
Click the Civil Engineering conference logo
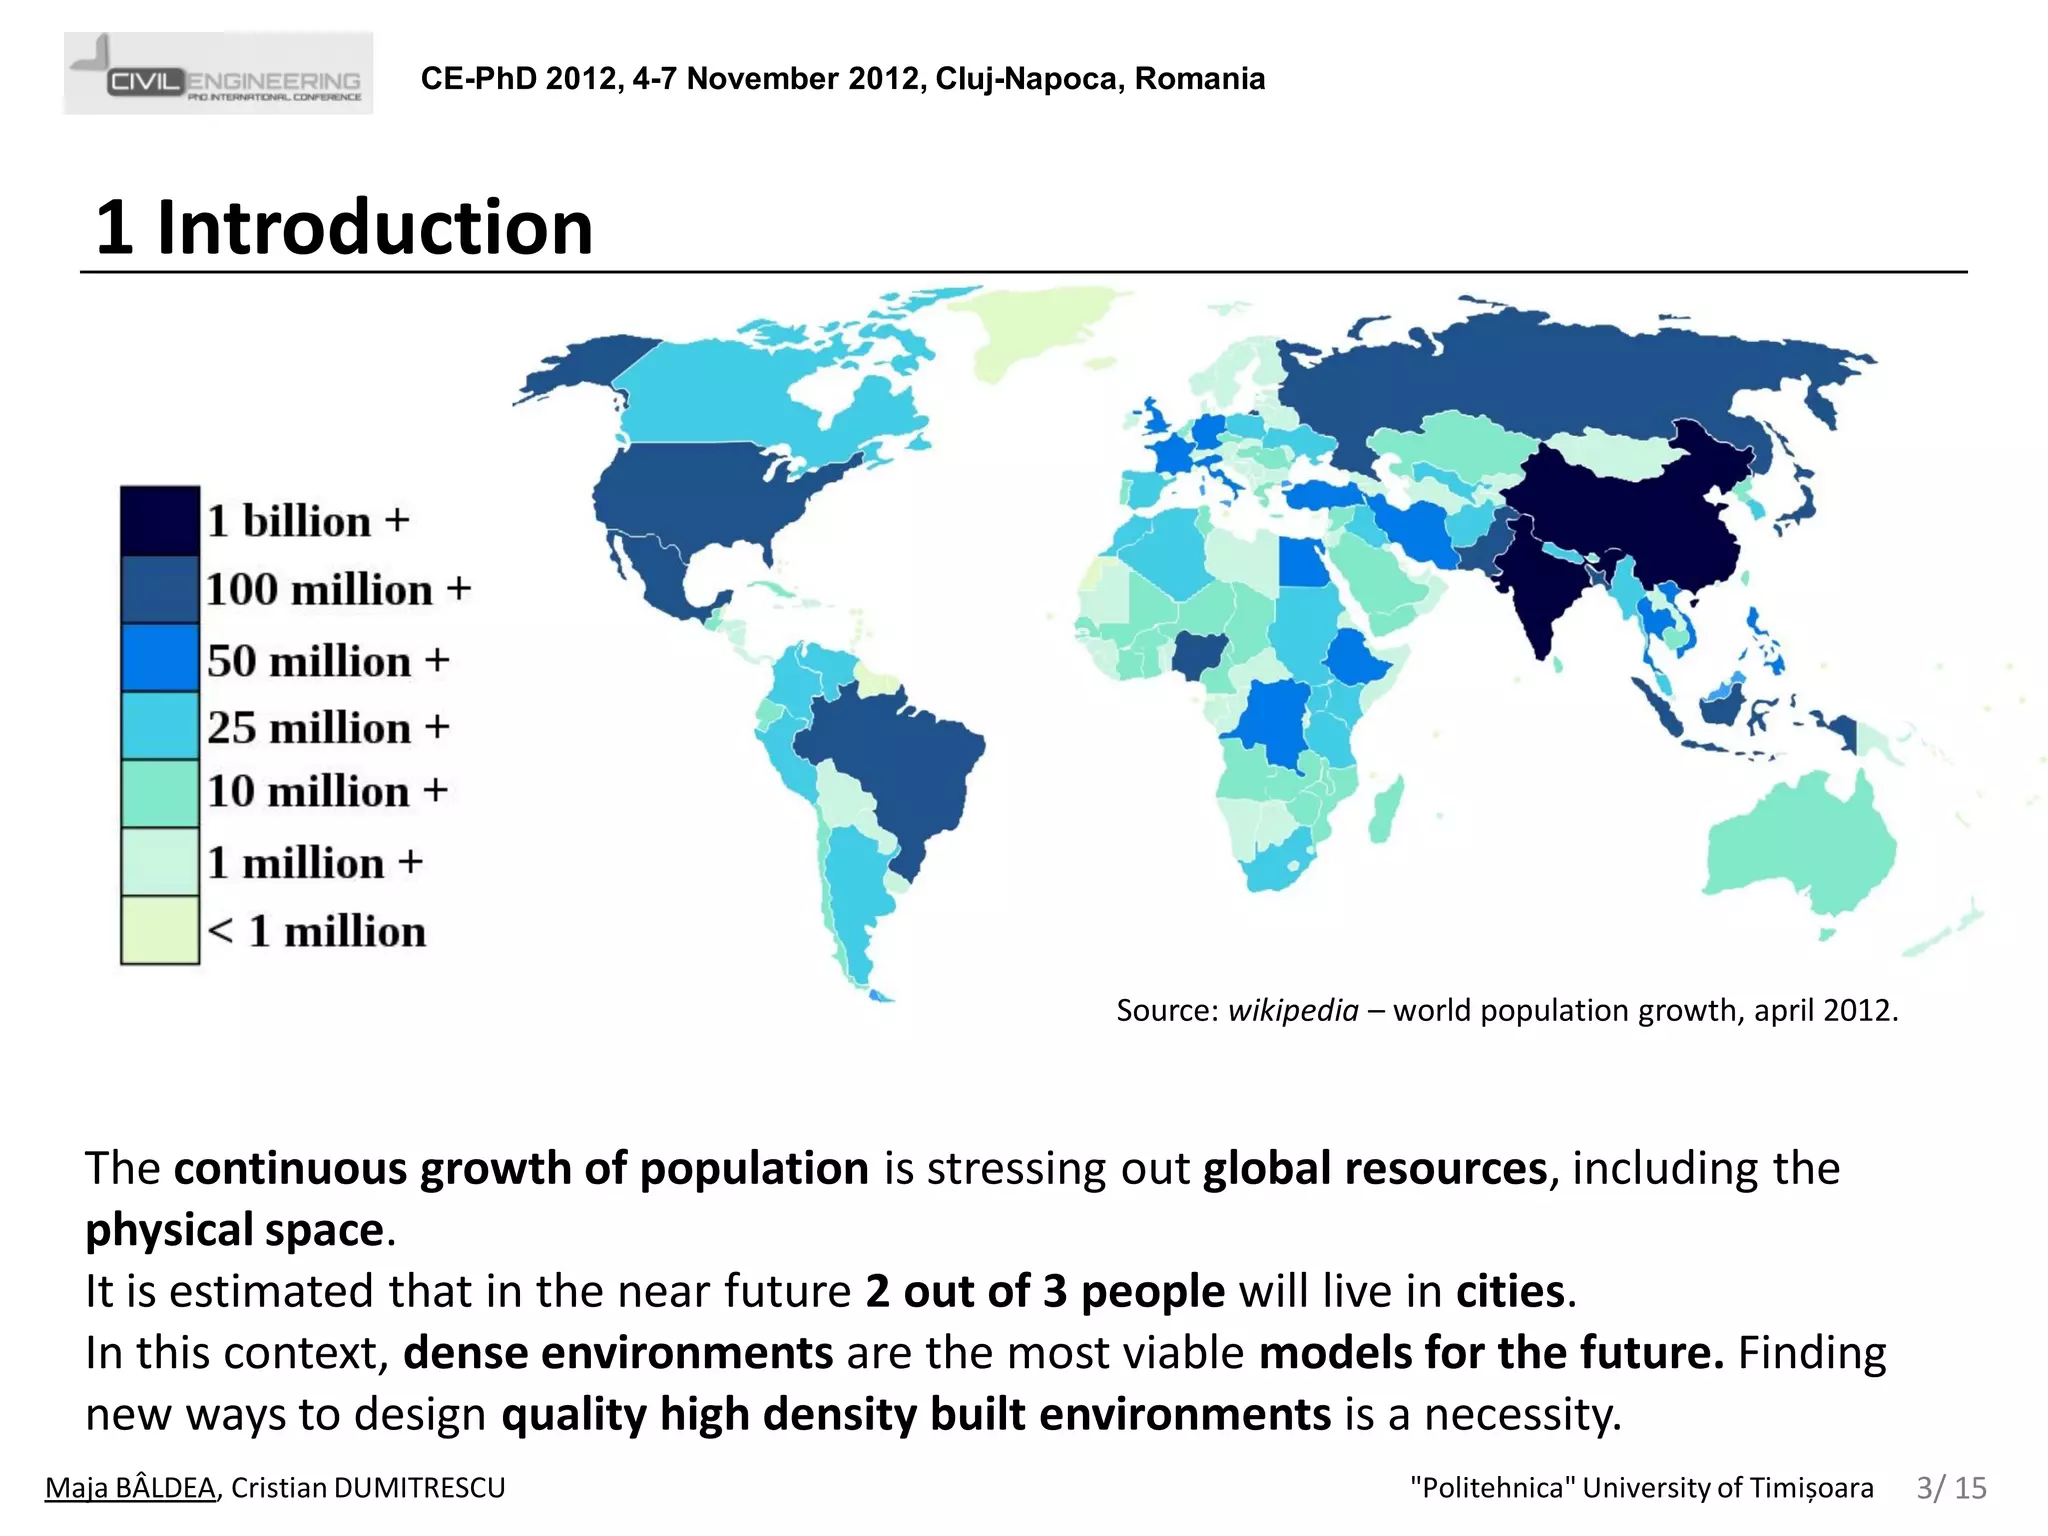pos(218,73)
